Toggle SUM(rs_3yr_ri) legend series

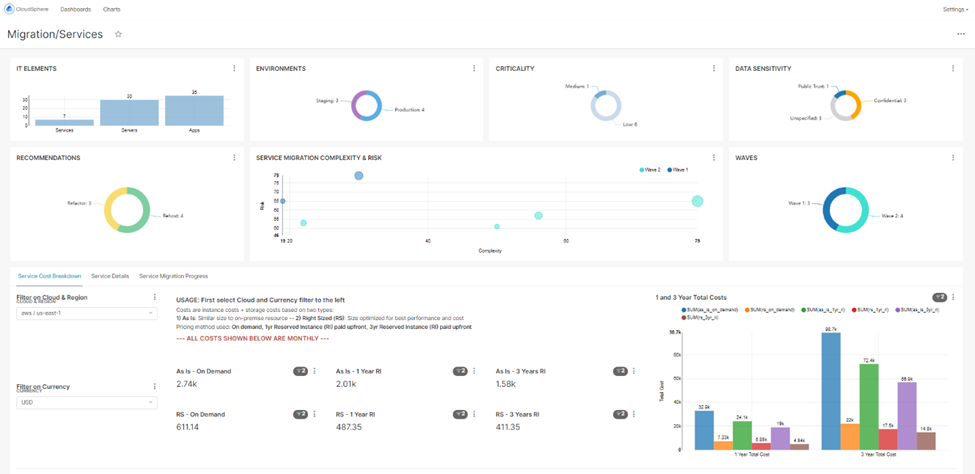click(700, 318)
